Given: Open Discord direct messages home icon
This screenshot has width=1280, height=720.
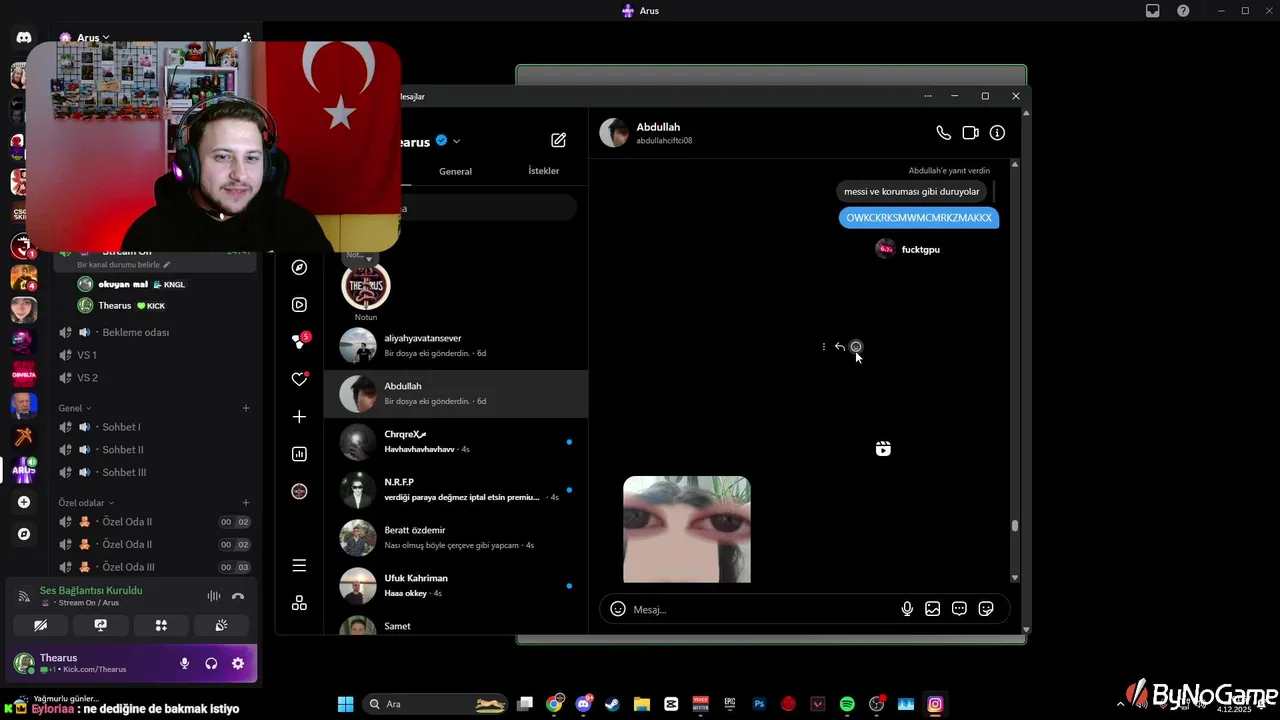Looking at the screenshot, I should (x=24, y=38).
